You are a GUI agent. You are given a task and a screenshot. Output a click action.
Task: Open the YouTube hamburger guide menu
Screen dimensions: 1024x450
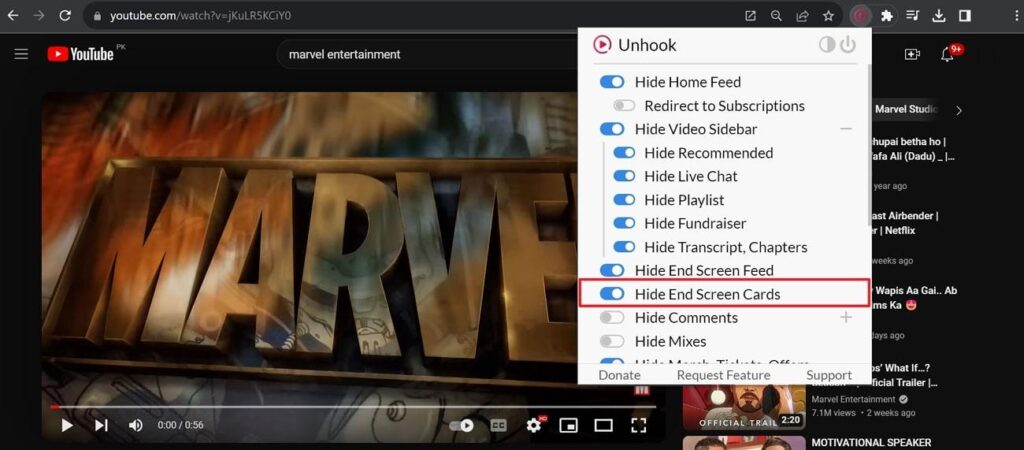pos(22,54)
